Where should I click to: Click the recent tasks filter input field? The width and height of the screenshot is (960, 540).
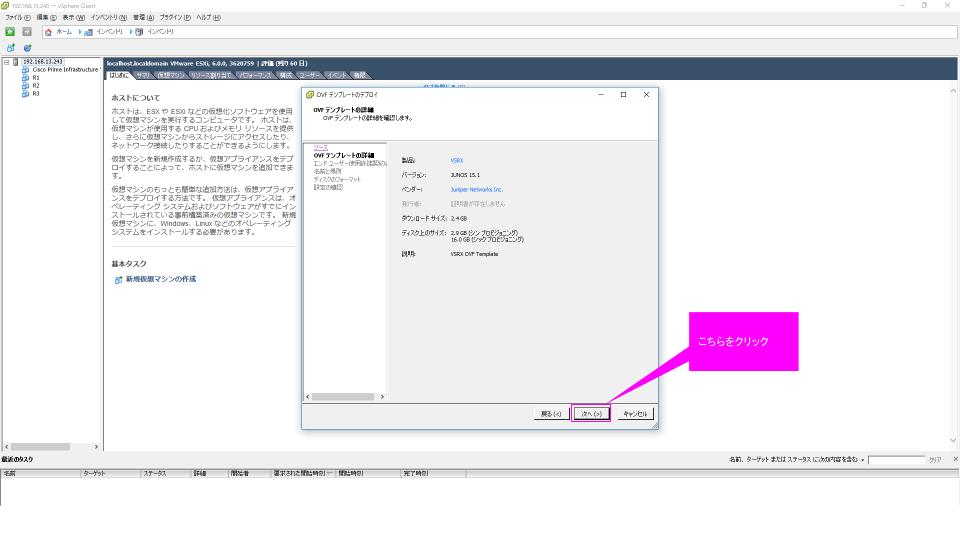(x=896, y=460)
